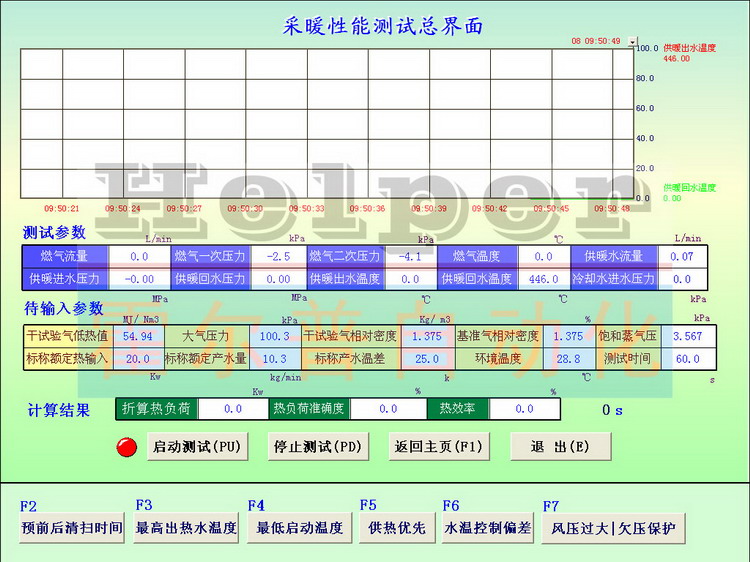Click 供暖水流量 reading 0.07
The width and height of the screenshot is (750, 562).
tap(682, 256)
